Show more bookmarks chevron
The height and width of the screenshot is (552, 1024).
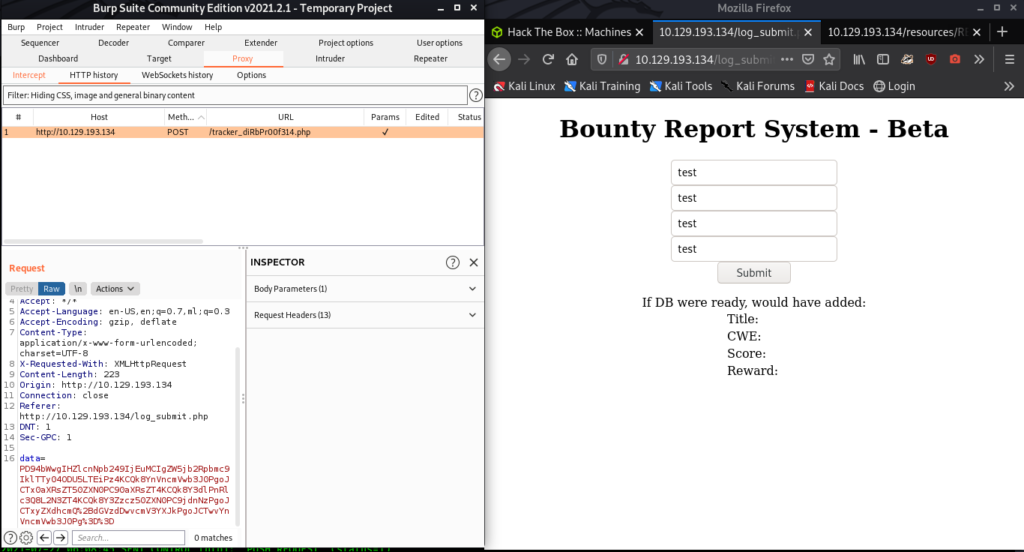[1009, 86]
